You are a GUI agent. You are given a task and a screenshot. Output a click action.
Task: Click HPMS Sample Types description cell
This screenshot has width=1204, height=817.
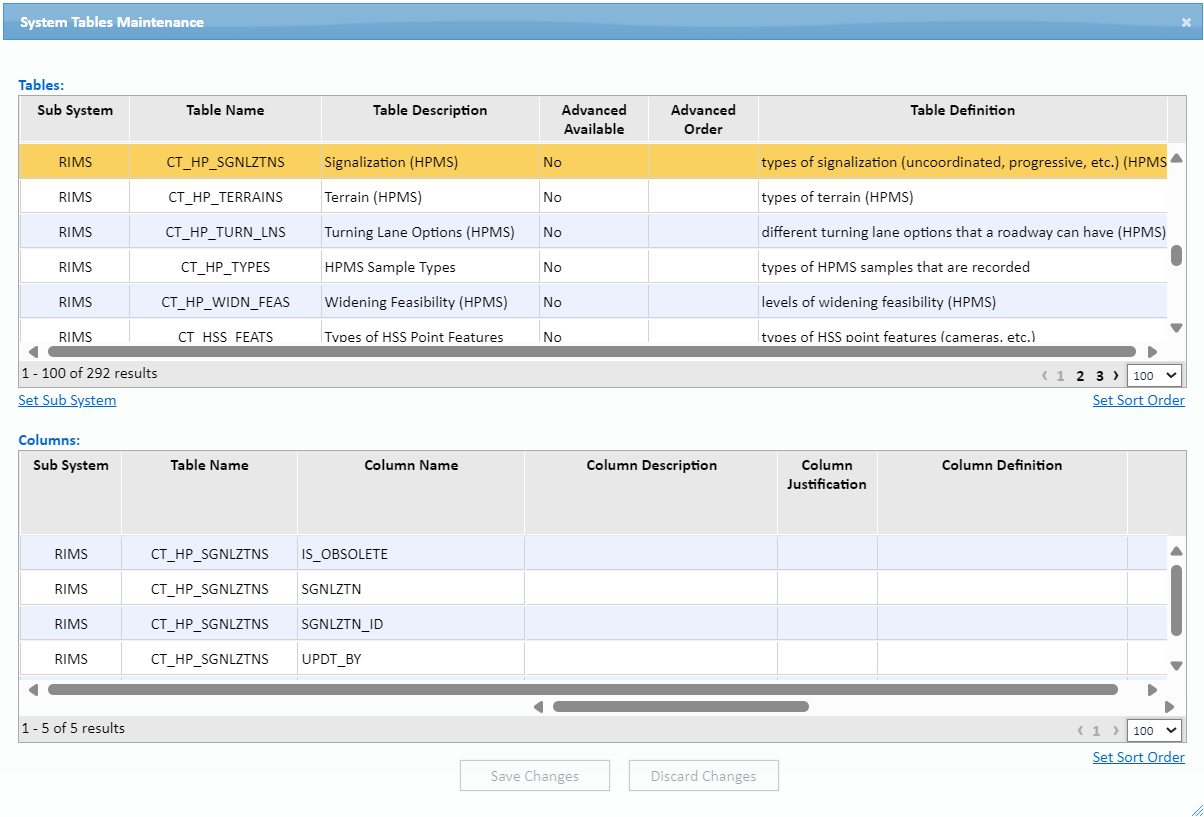click(430, 267)
